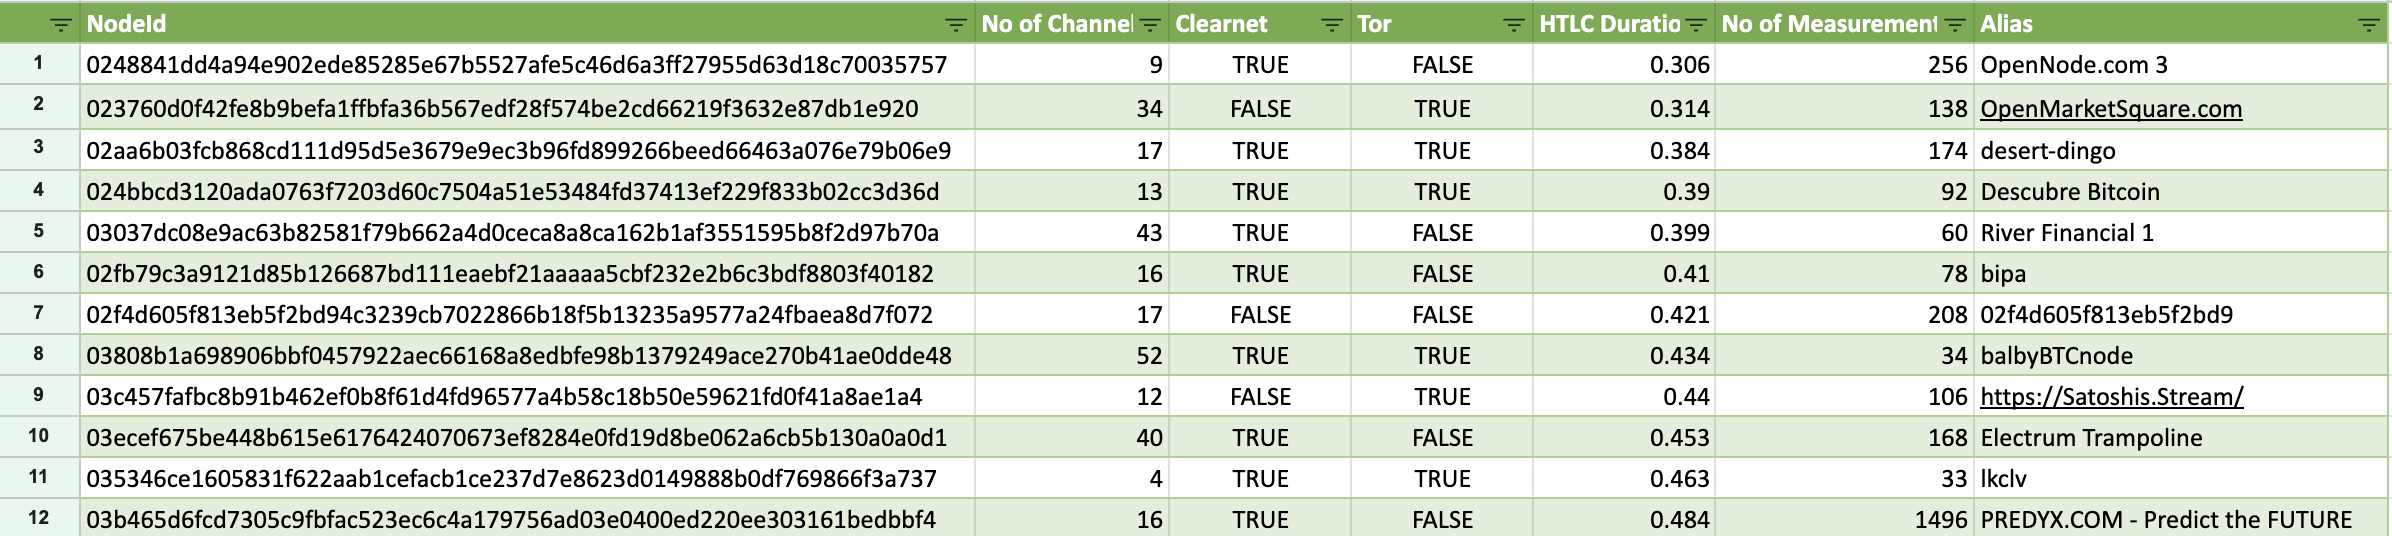Open the https://Satoshis.Stream/ link
Screen dimensions: 2392x536
point(2111,397)
